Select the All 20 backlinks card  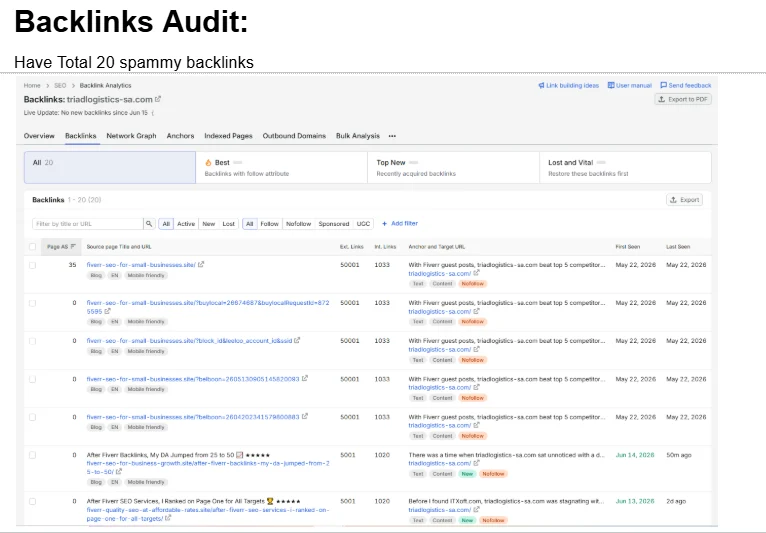coord(110,168)
